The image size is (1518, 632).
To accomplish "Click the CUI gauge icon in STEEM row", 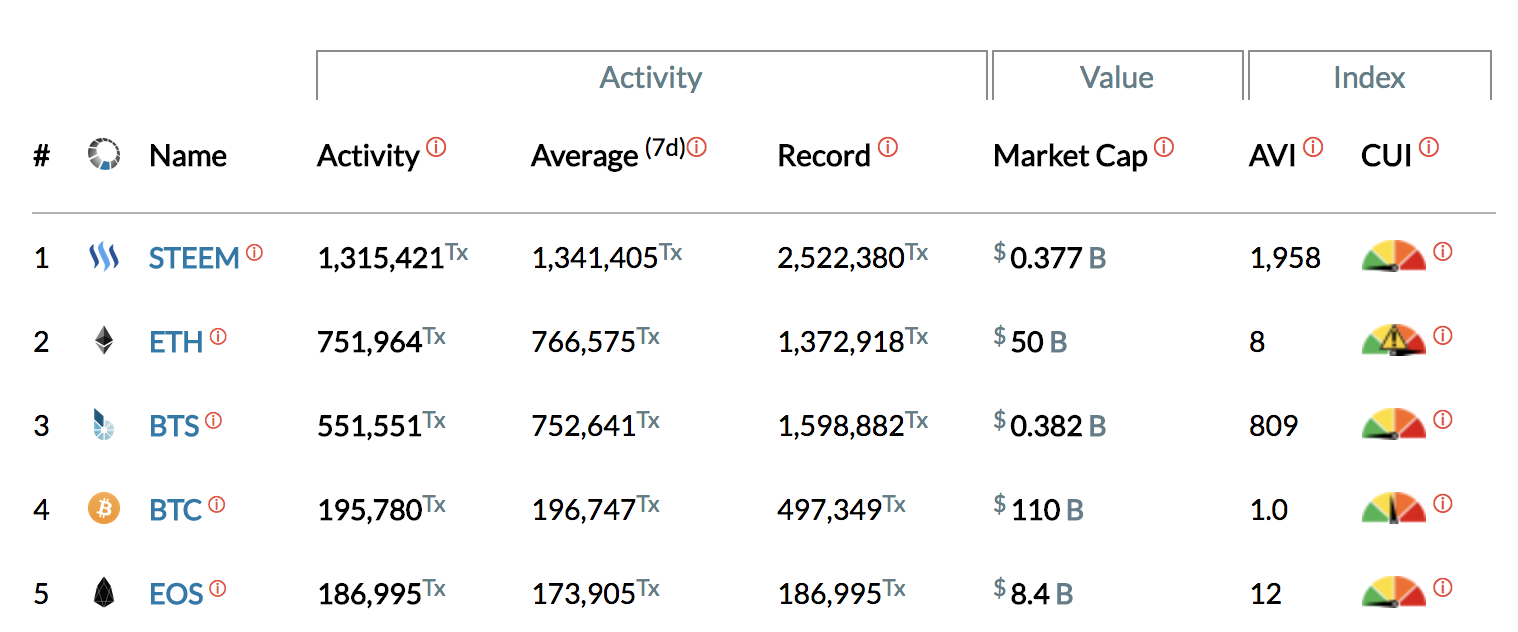I will [x=1394, y=257].
